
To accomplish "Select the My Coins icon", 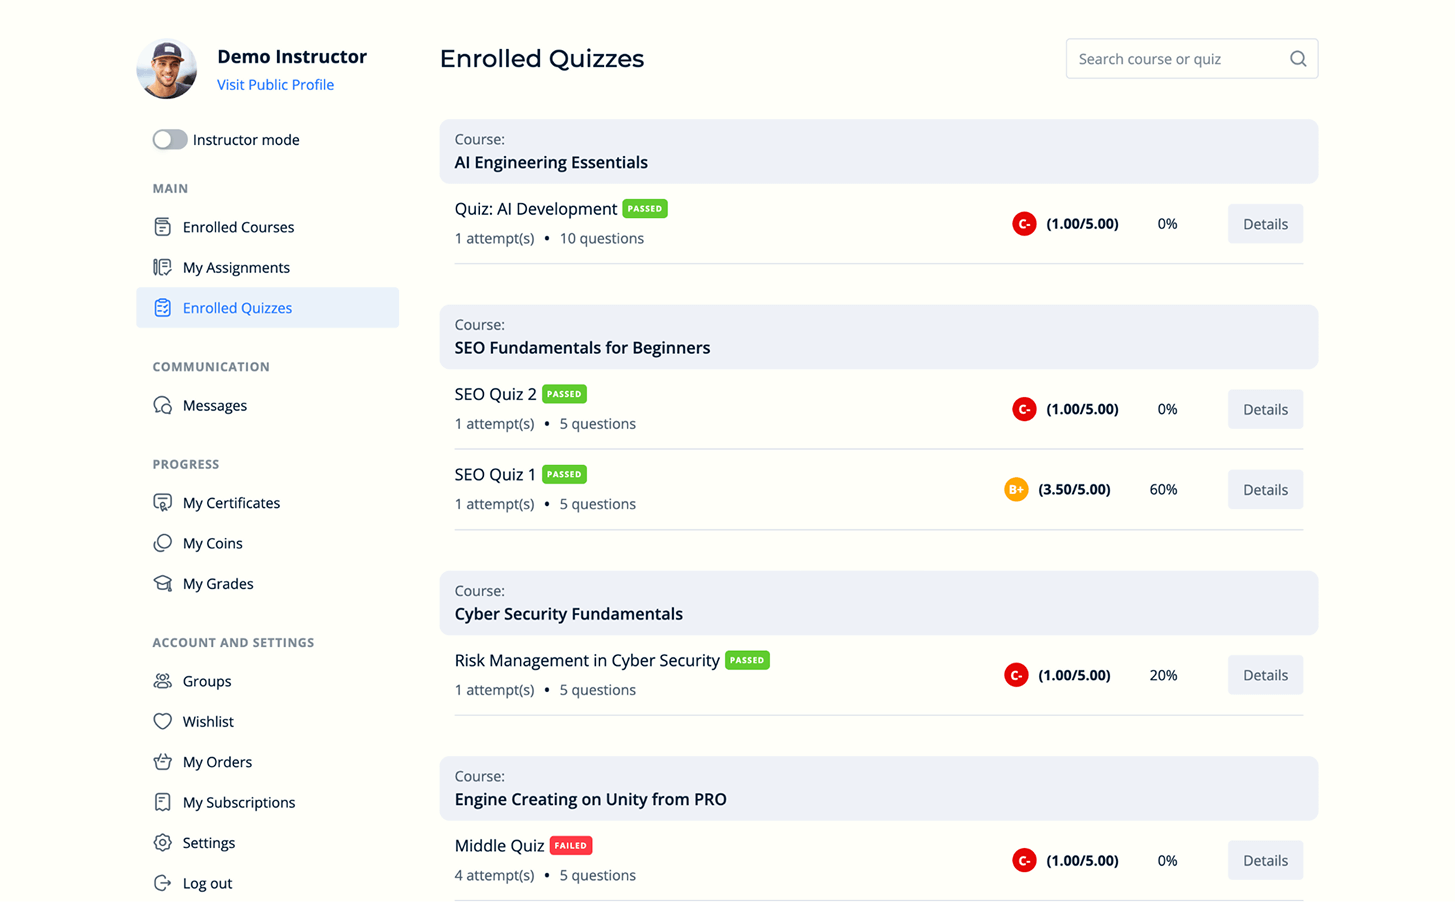I will 162,543.
